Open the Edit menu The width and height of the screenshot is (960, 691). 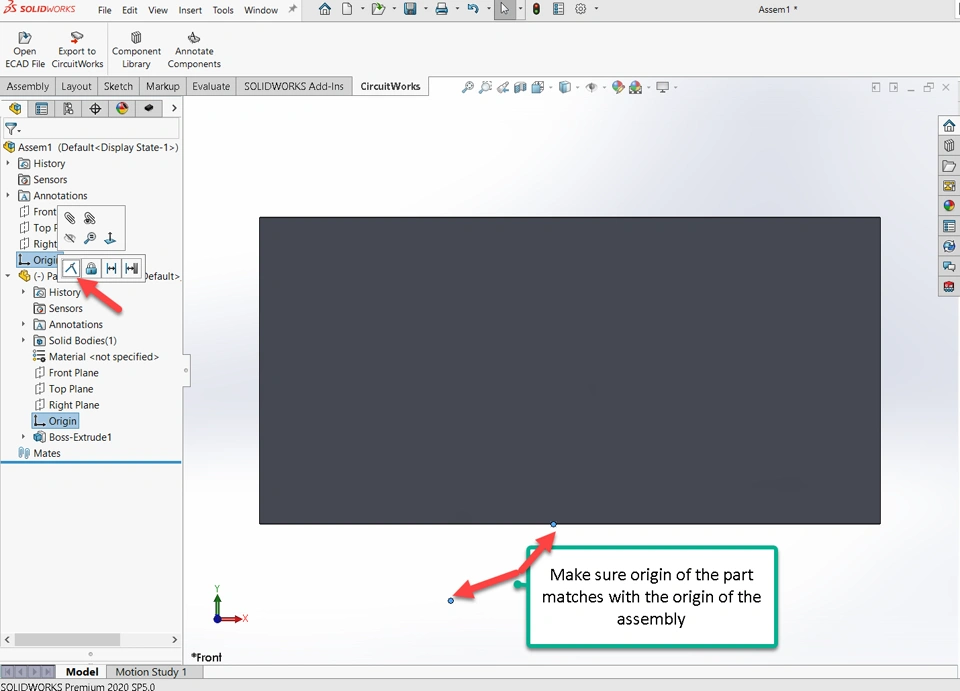pyautogui.click(x=130, y=10)
